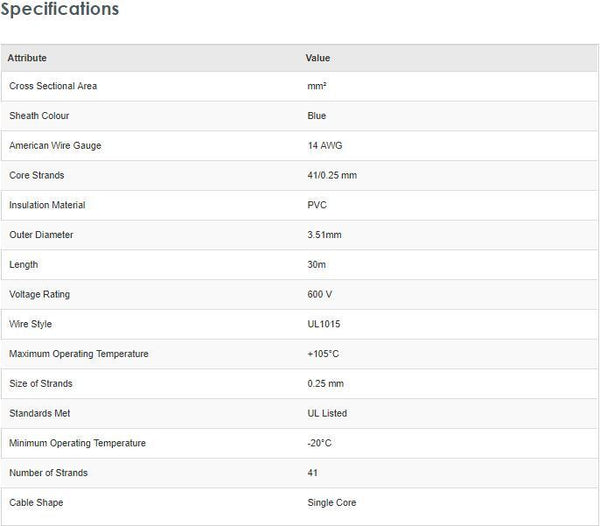Select the PVC value cell
Viewport: 600px width, 526px height.
pos(317,205)
